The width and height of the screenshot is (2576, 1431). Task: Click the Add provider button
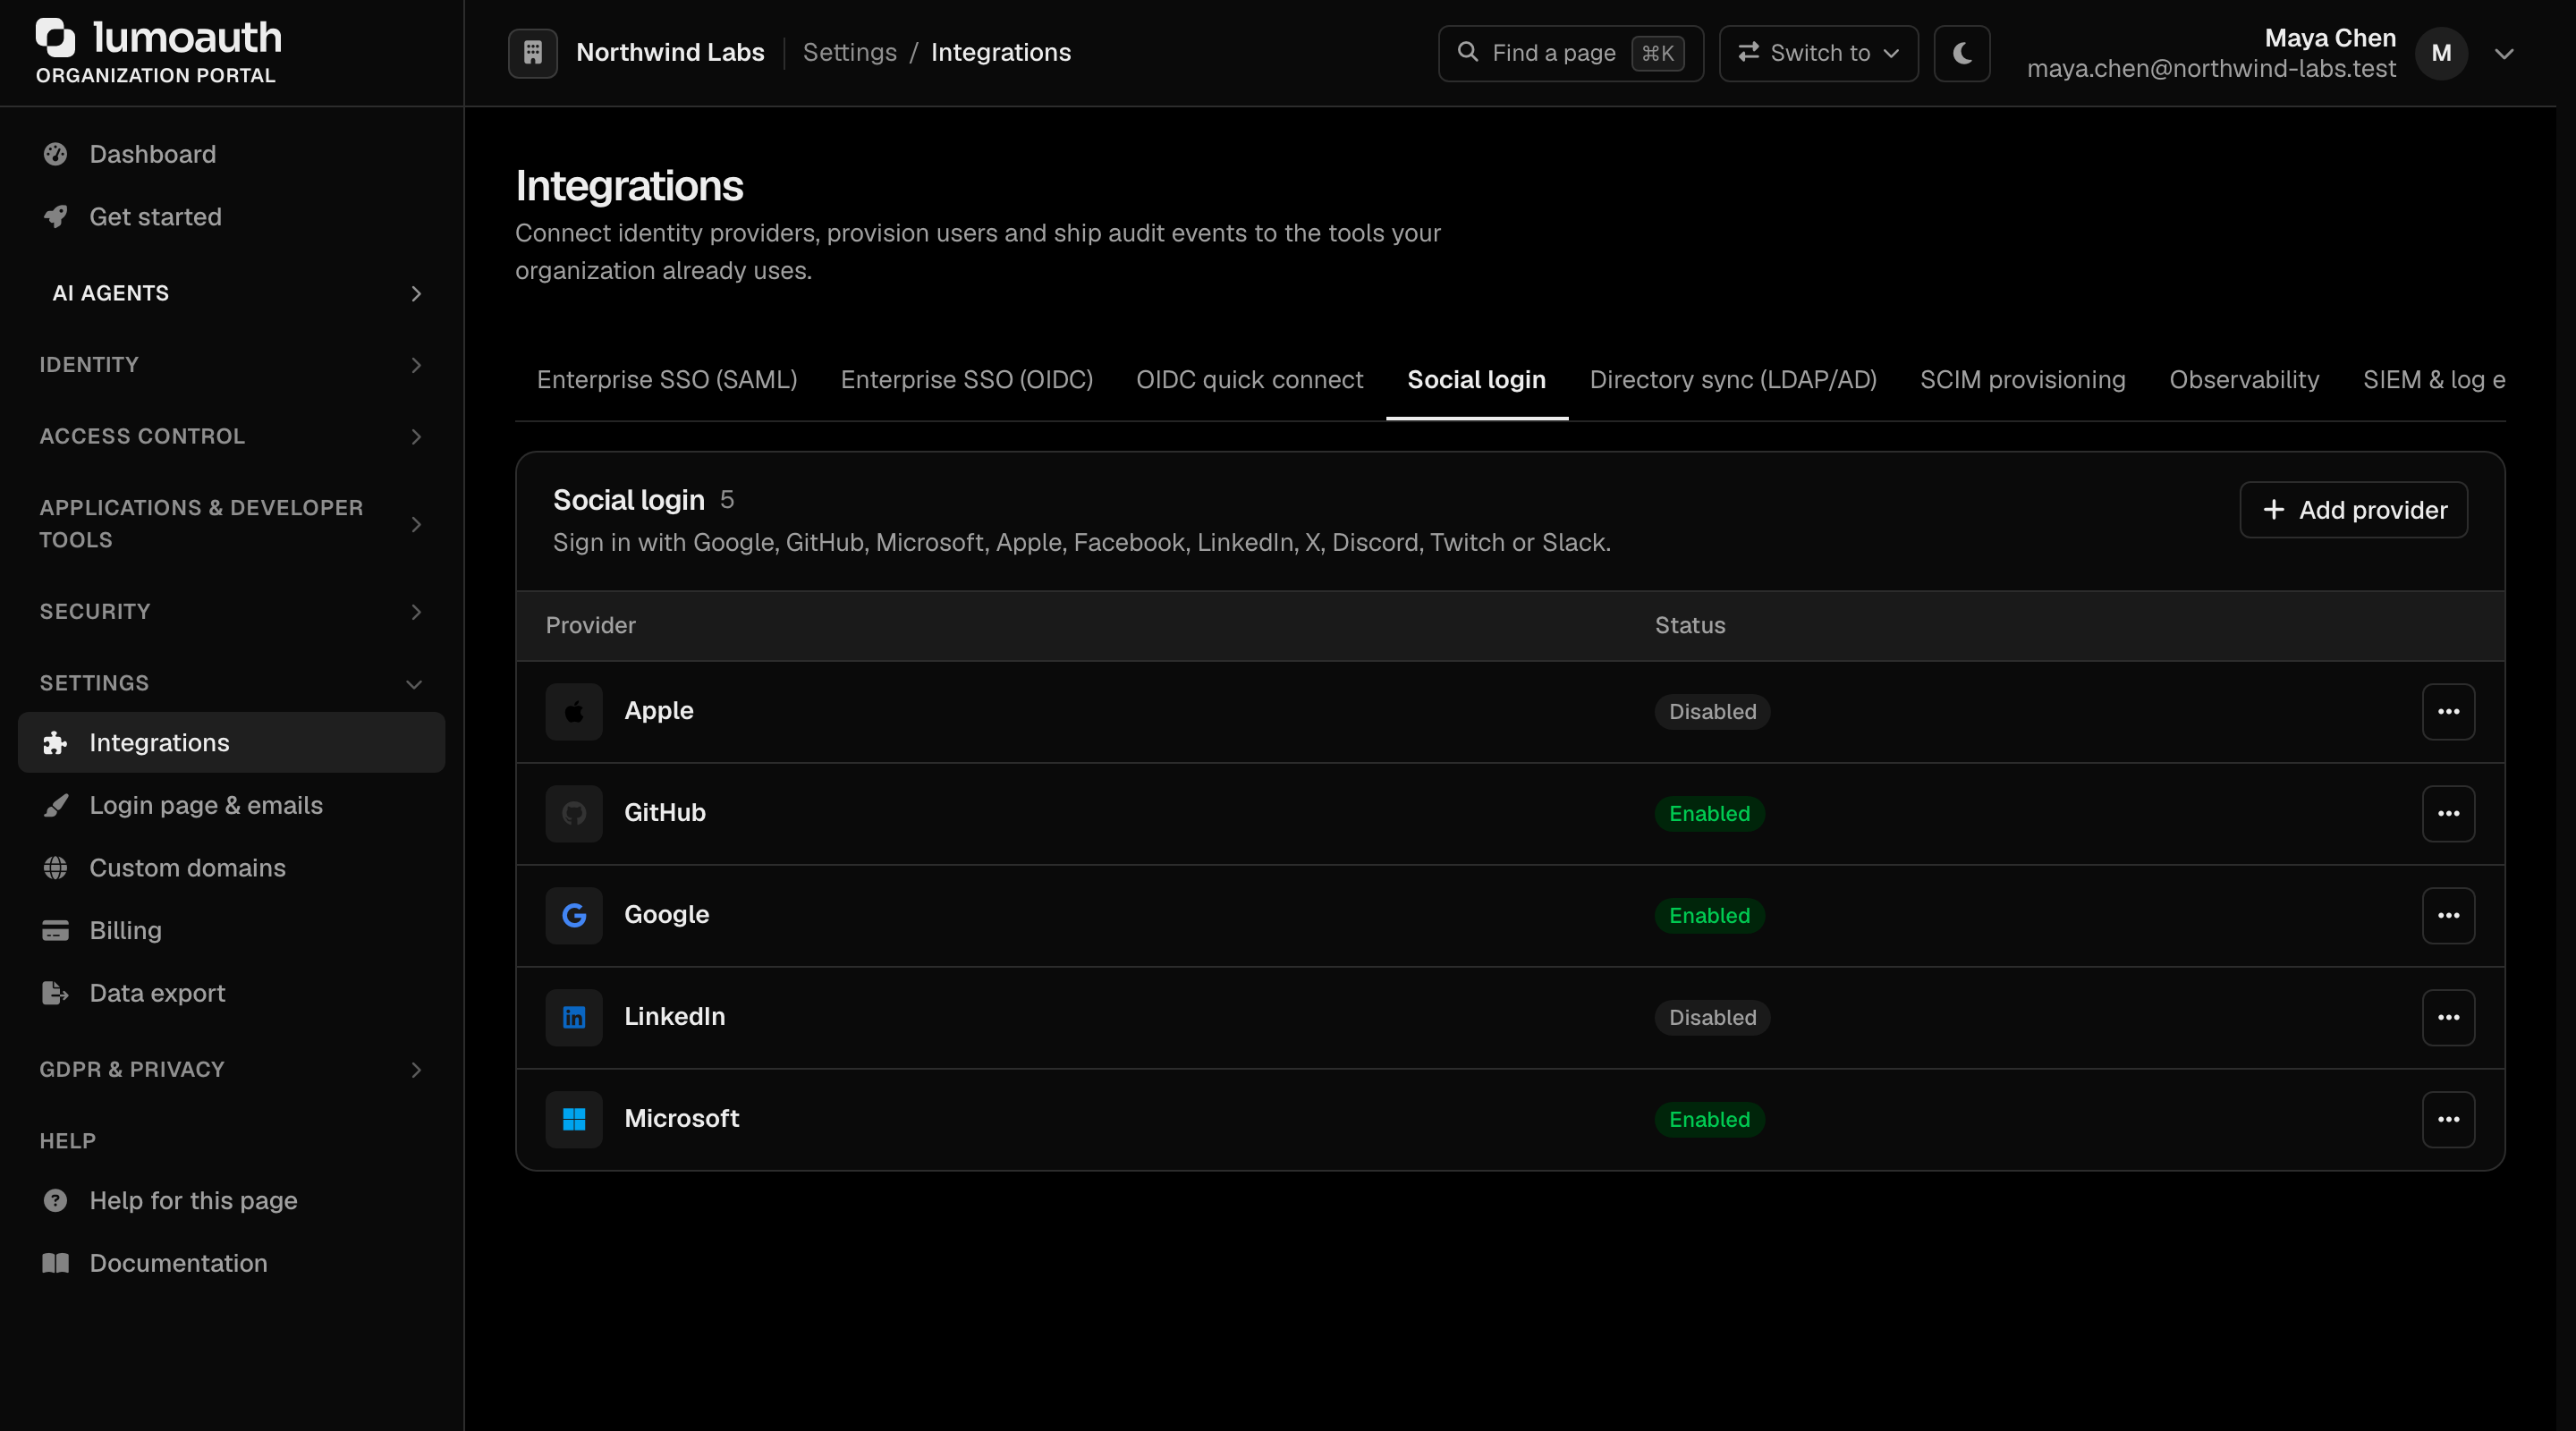point(2353,510)
